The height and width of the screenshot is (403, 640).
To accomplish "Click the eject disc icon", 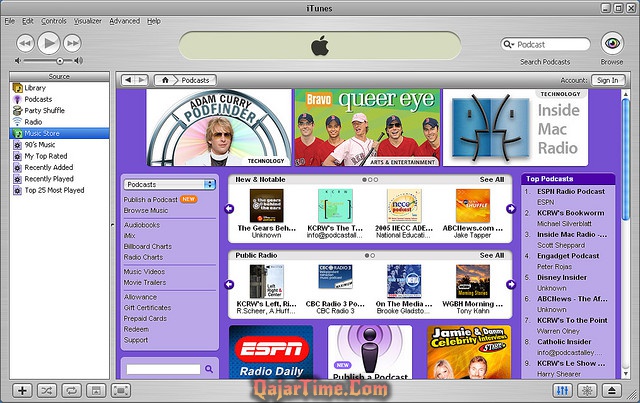I will [614, 390].
